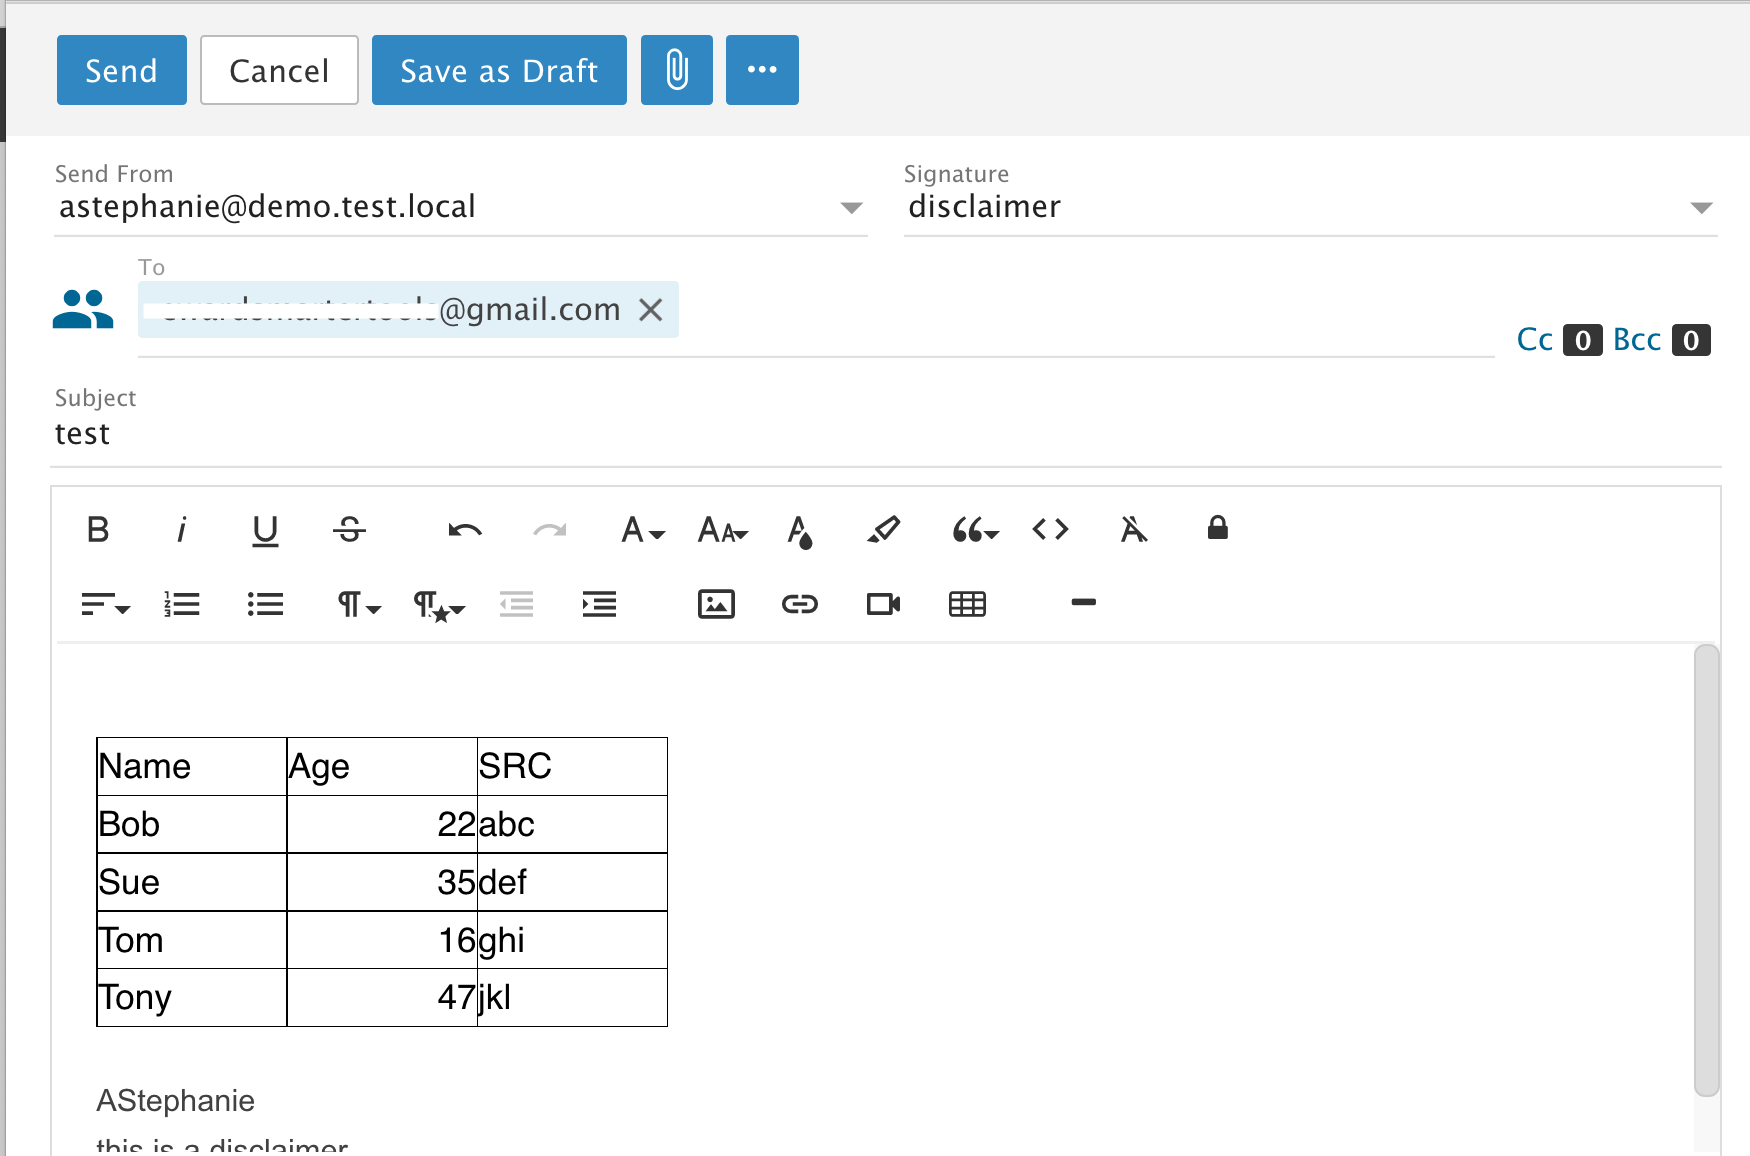Open the paragraph format menu

tap(358, 604)
